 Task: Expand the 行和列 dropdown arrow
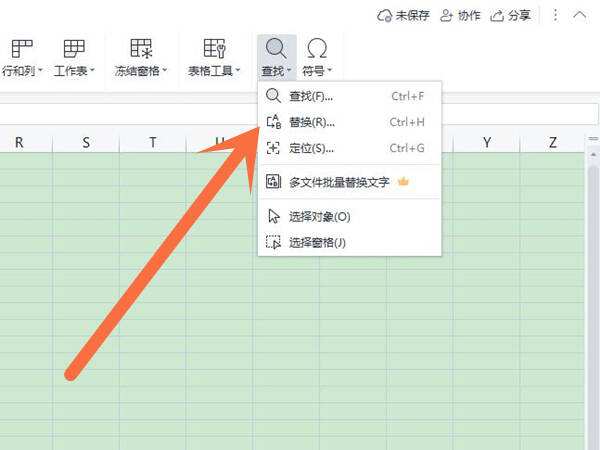(40, 70)
